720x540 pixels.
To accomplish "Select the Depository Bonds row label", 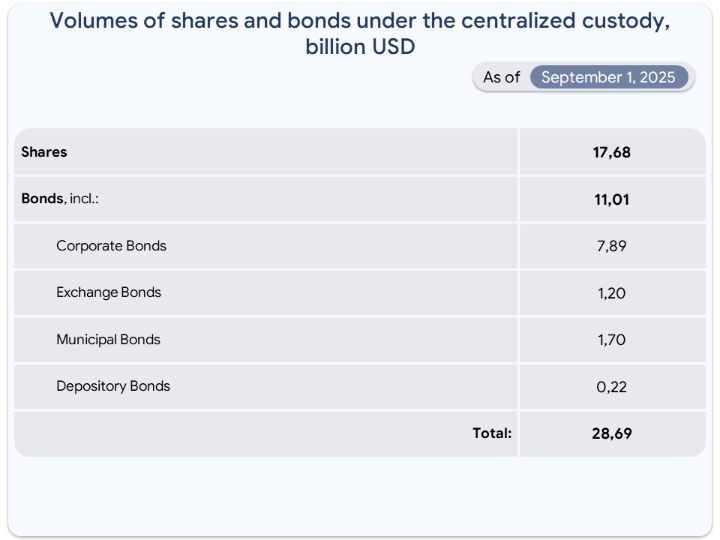I will tap(113, 386).
